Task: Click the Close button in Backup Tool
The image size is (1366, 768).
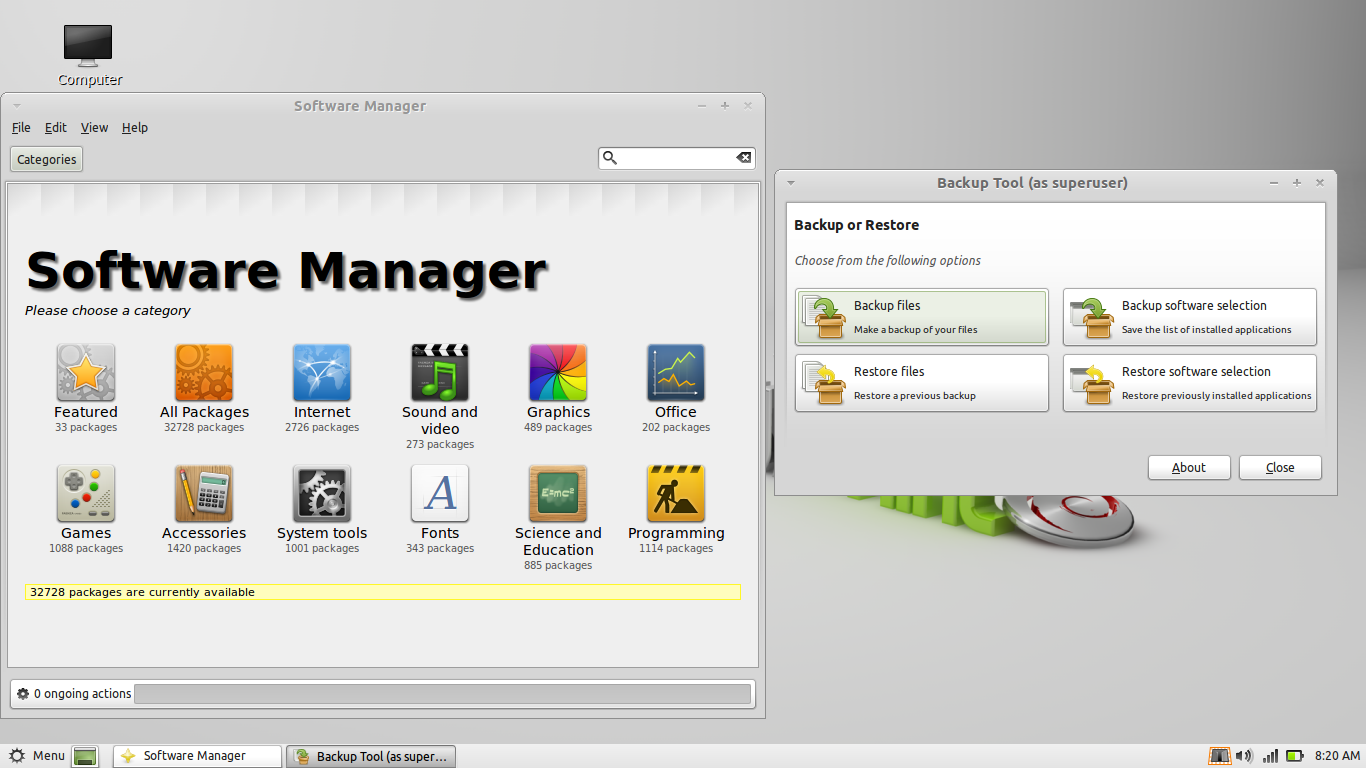Action: pyautogui.click(x=1280, y=467)
